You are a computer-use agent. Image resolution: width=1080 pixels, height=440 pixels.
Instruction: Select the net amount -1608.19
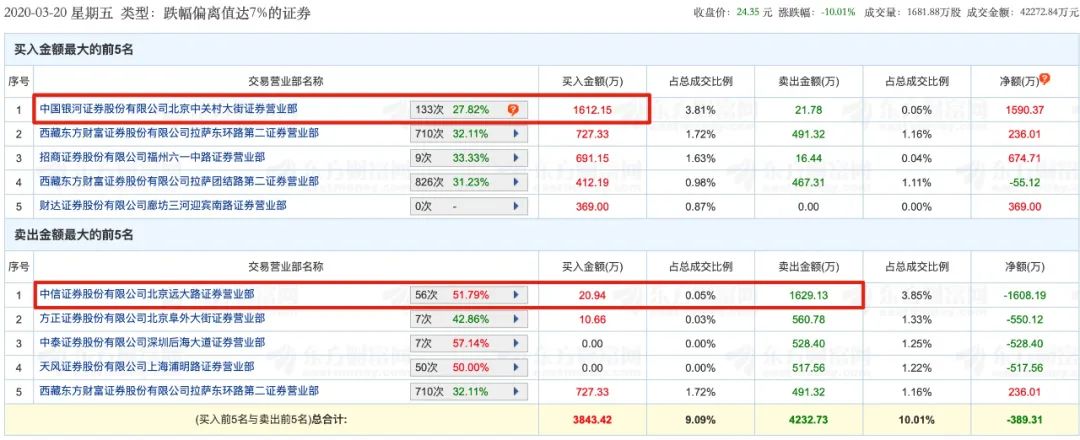pos(1025,295)
